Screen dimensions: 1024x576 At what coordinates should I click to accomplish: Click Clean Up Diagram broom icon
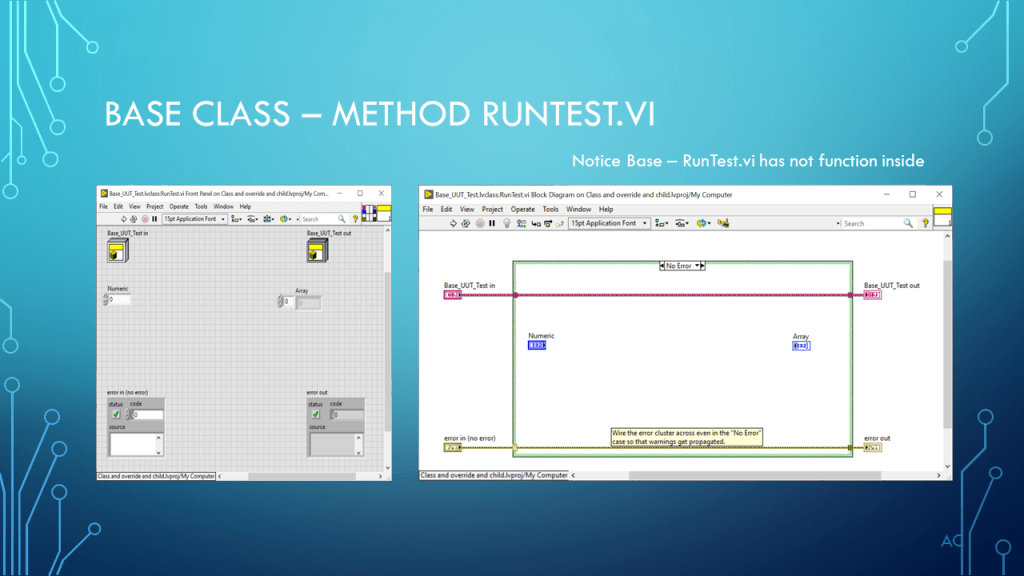pyautogui.click(x=722, y=224)
